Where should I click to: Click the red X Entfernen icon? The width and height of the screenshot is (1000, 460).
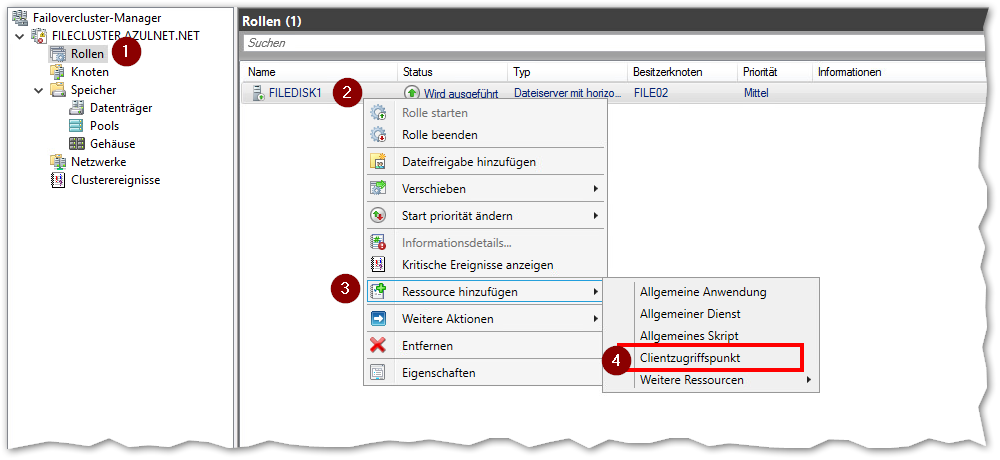tap(378, 346)
